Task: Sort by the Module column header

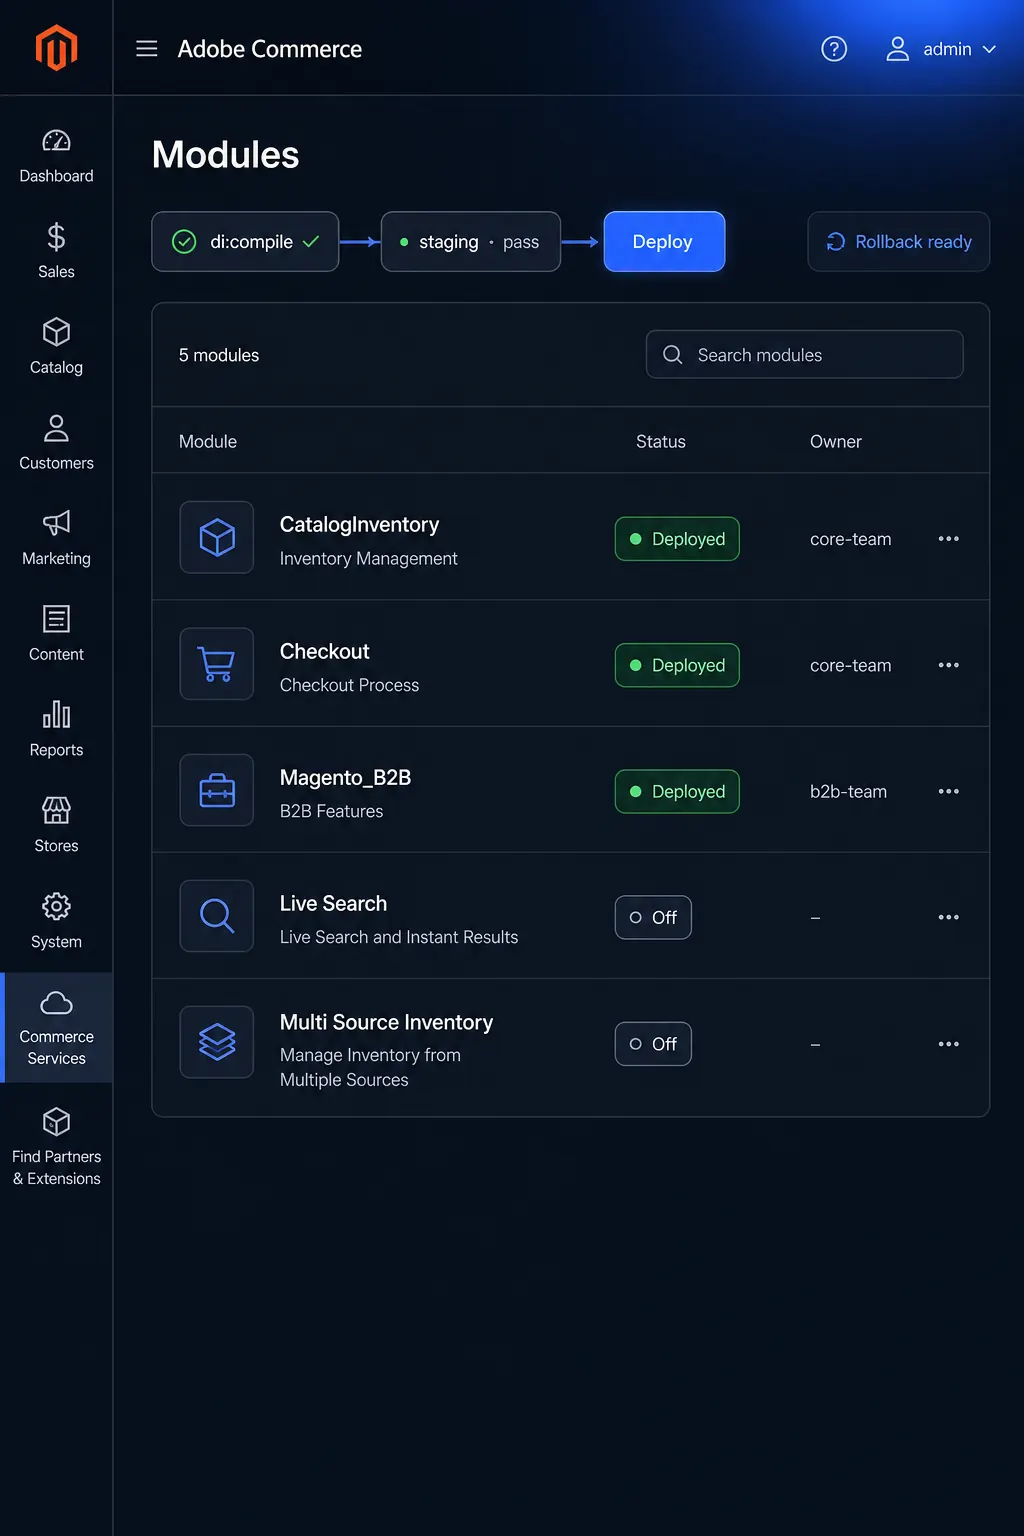Action: click(x=208, y=442)
